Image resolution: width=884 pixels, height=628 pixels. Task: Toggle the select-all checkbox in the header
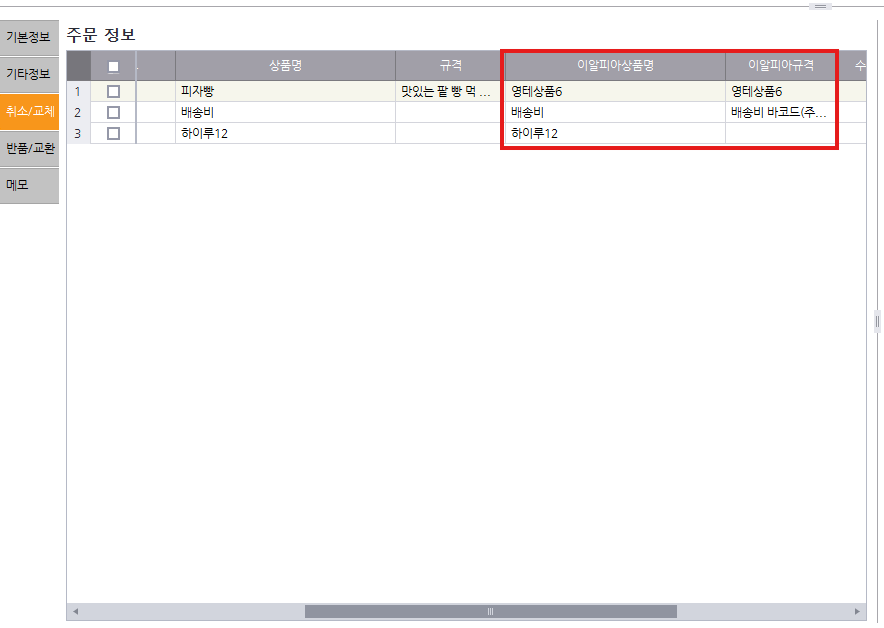point(113,66)
